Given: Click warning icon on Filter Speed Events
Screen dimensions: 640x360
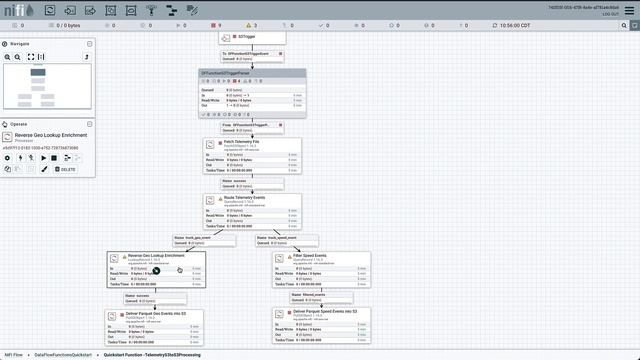Looking at the screenshot, I should point(290,257).
